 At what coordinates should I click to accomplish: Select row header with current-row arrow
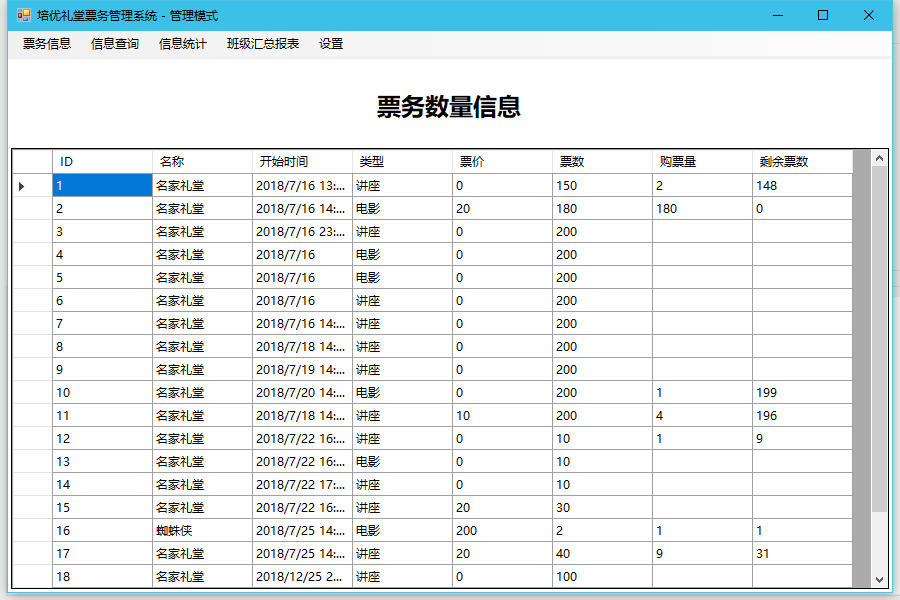32,186
